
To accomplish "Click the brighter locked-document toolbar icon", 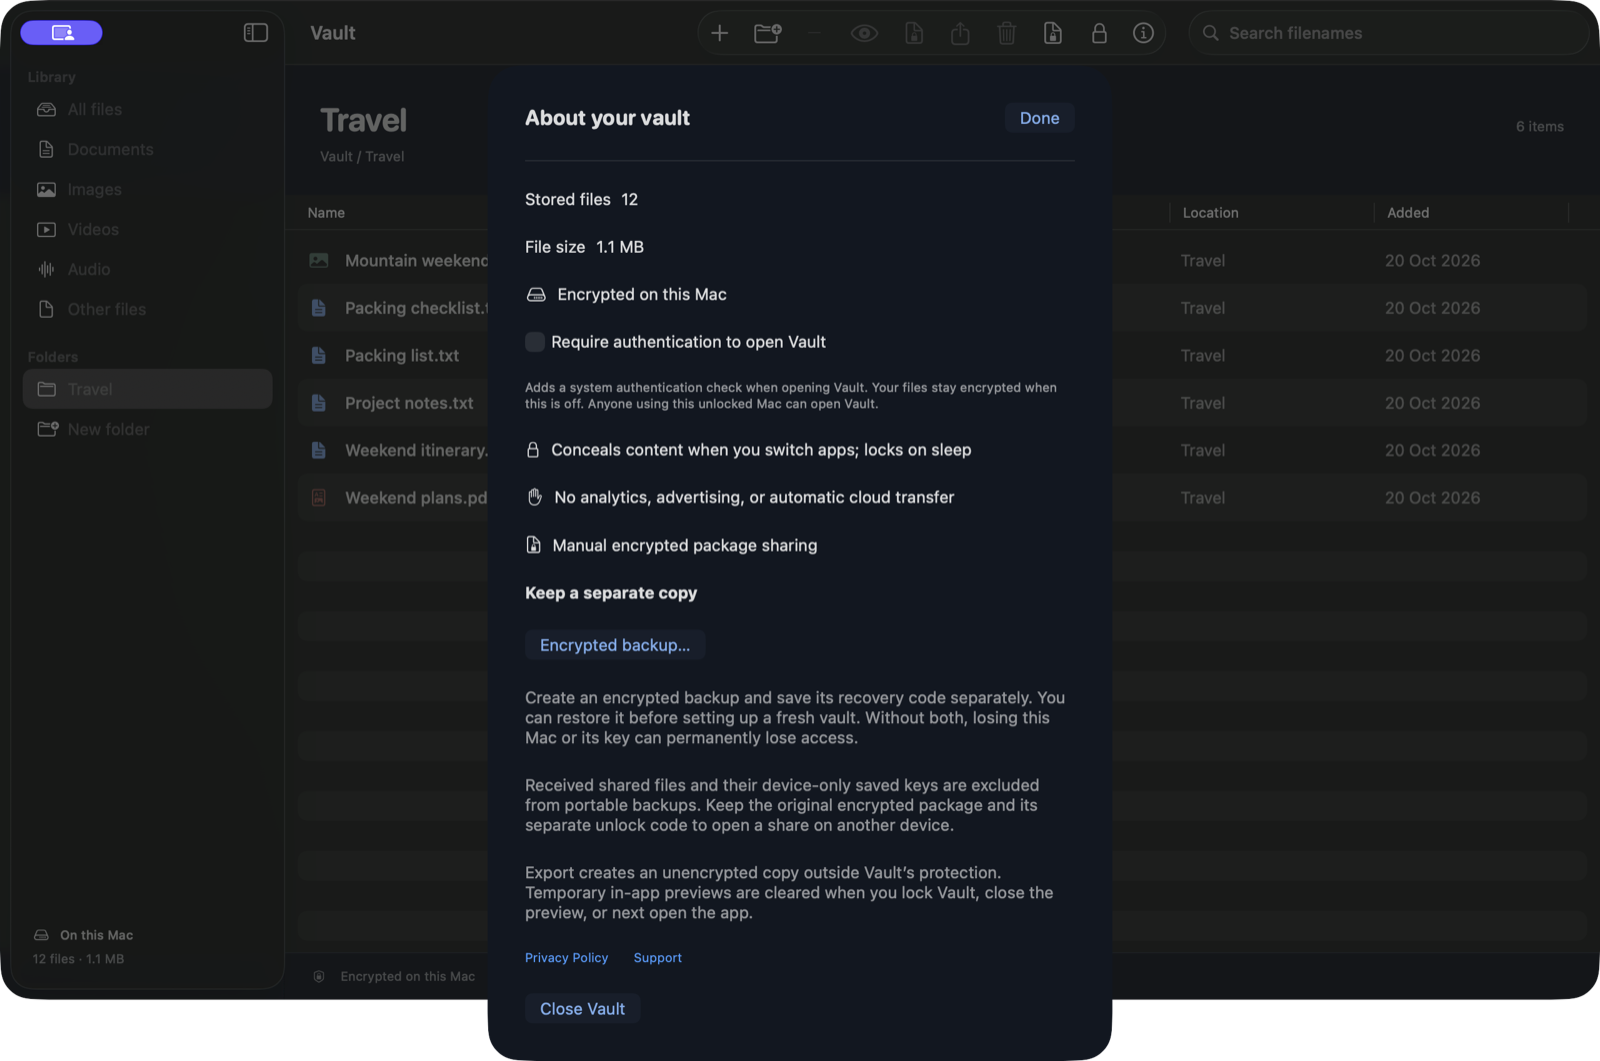I will pos(1053,33).
